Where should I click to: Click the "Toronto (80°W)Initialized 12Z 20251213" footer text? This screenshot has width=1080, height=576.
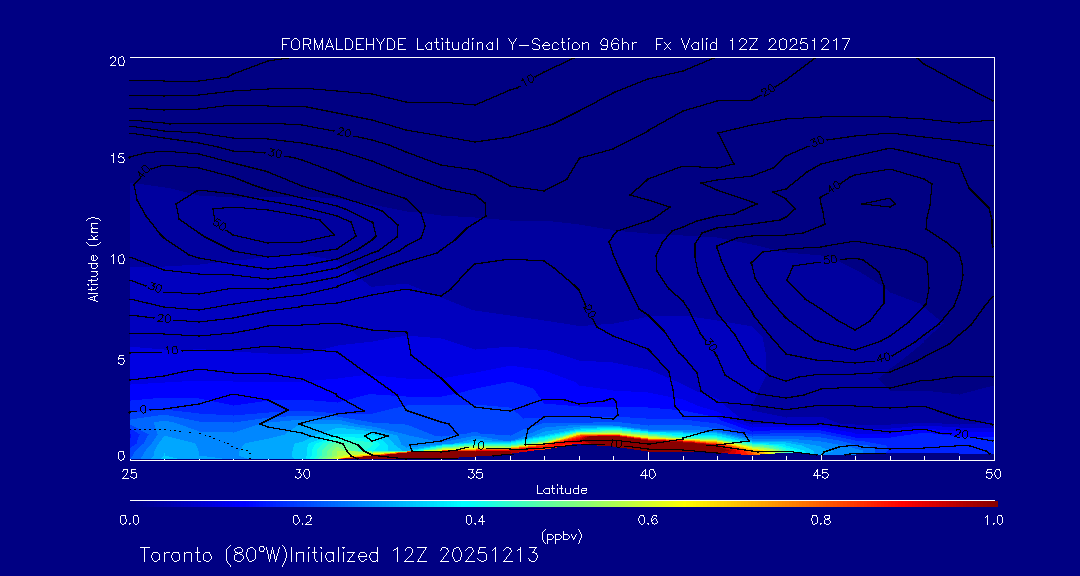click(339, 555)
